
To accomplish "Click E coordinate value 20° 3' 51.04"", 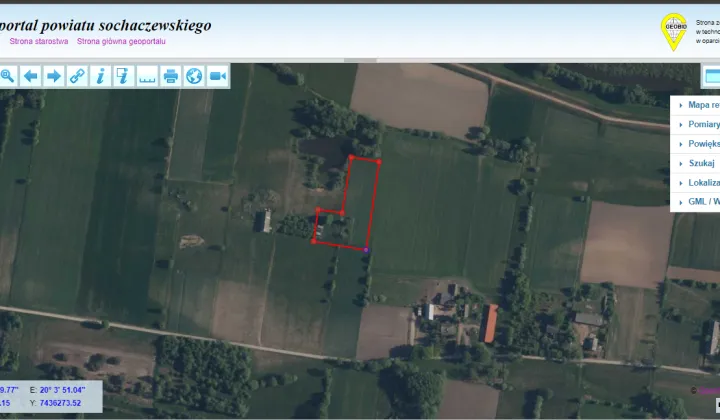I will click(x=62, y=390).
